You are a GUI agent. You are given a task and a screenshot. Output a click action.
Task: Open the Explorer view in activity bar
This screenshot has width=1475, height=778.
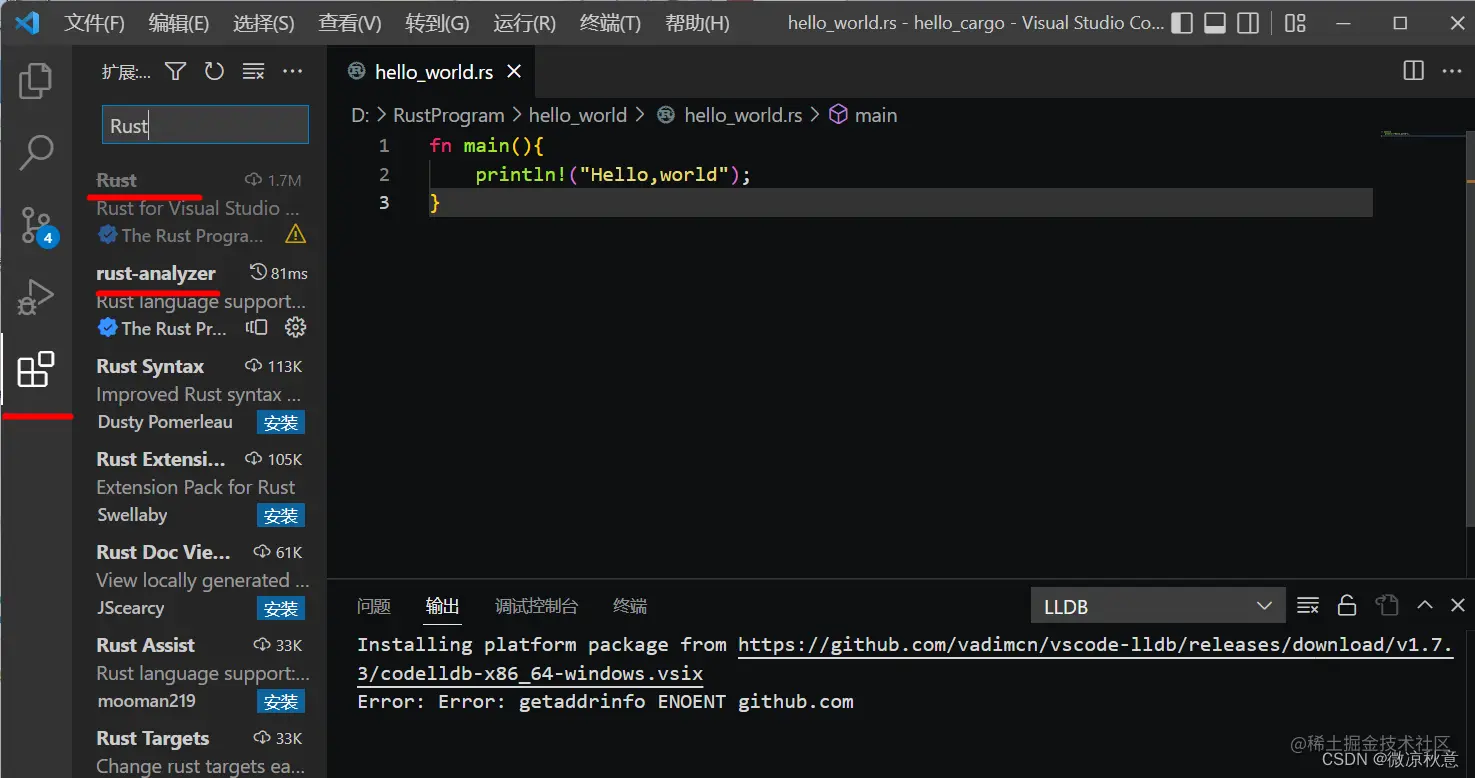point(36,81)
